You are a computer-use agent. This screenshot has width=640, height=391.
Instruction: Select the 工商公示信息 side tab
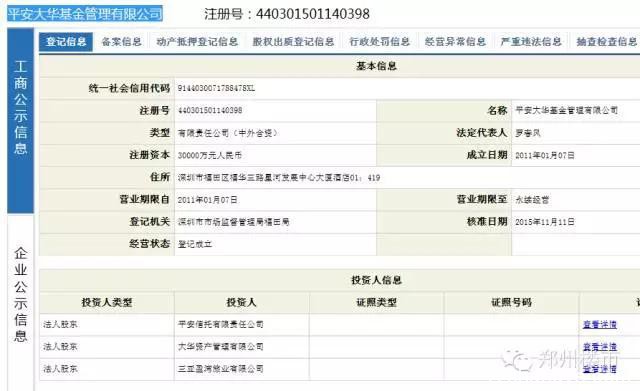coord(20,120)
